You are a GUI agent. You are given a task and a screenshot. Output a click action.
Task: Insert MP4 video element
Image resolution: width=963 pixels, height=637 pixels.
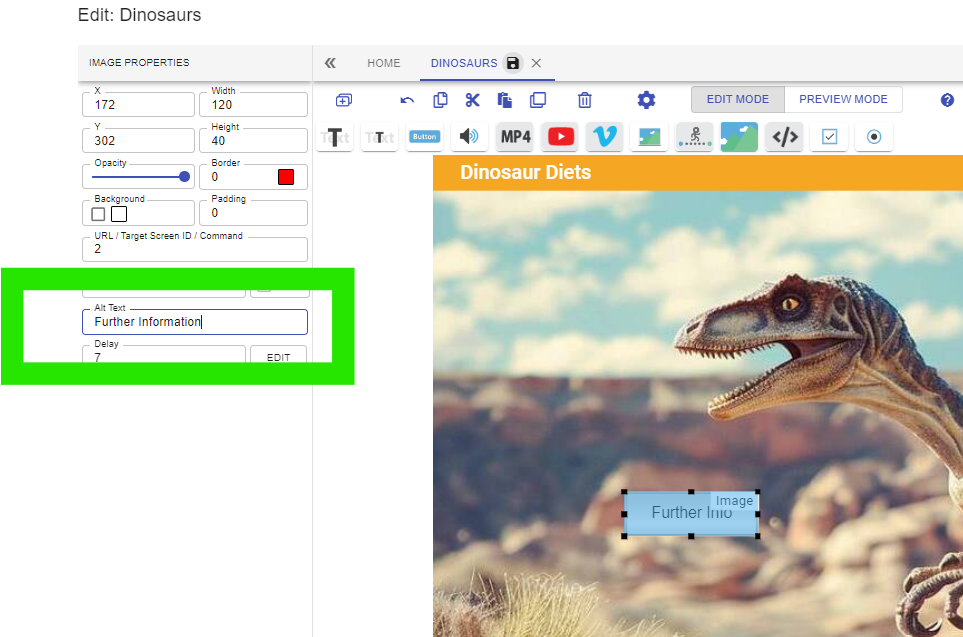pyautogui.click(x=515, y=136)
